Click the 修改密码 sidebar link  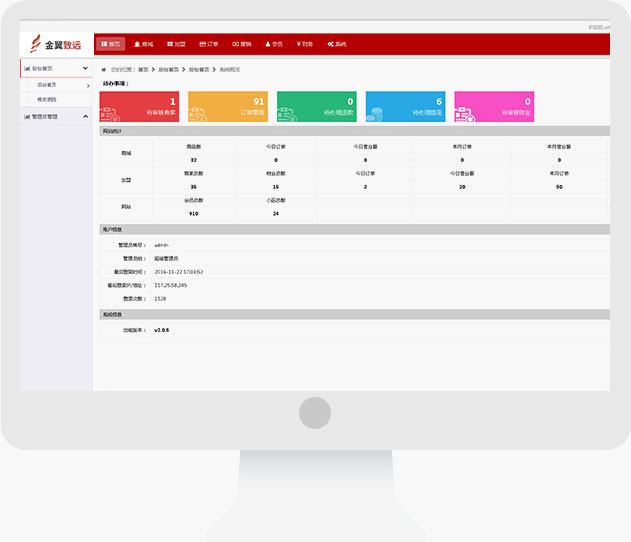pos(47,100)
